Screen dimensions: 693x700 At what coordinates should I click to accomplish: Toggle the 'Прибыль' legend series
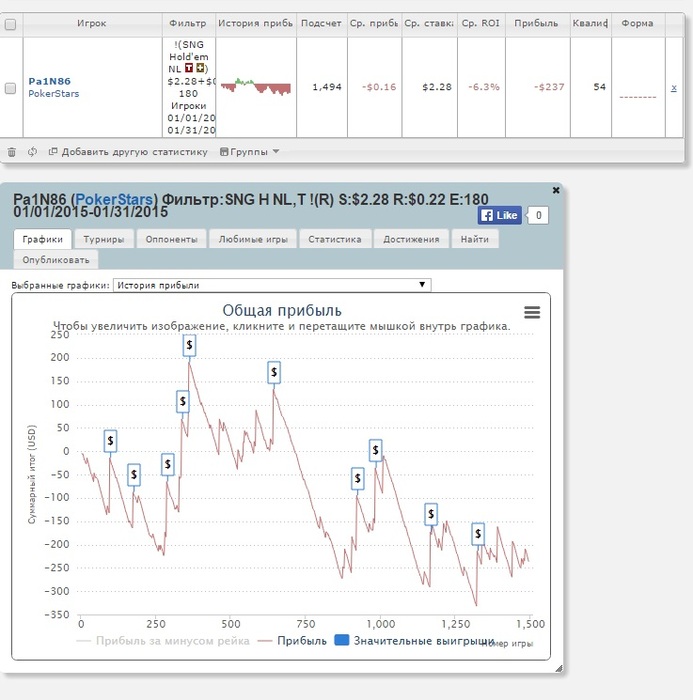292,641
